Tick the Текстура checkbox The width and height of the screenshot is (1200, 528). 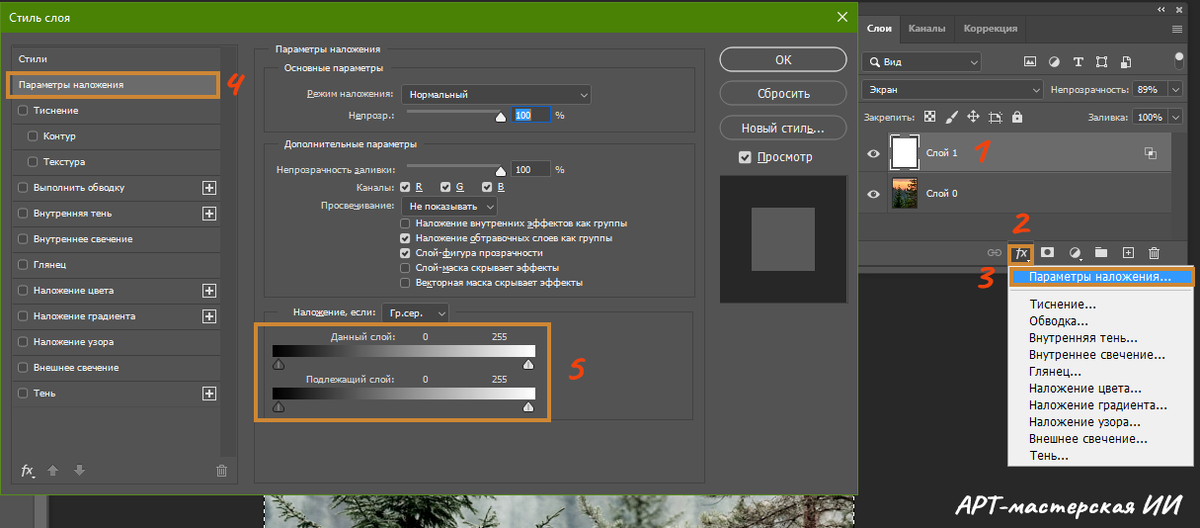(34, 162)
